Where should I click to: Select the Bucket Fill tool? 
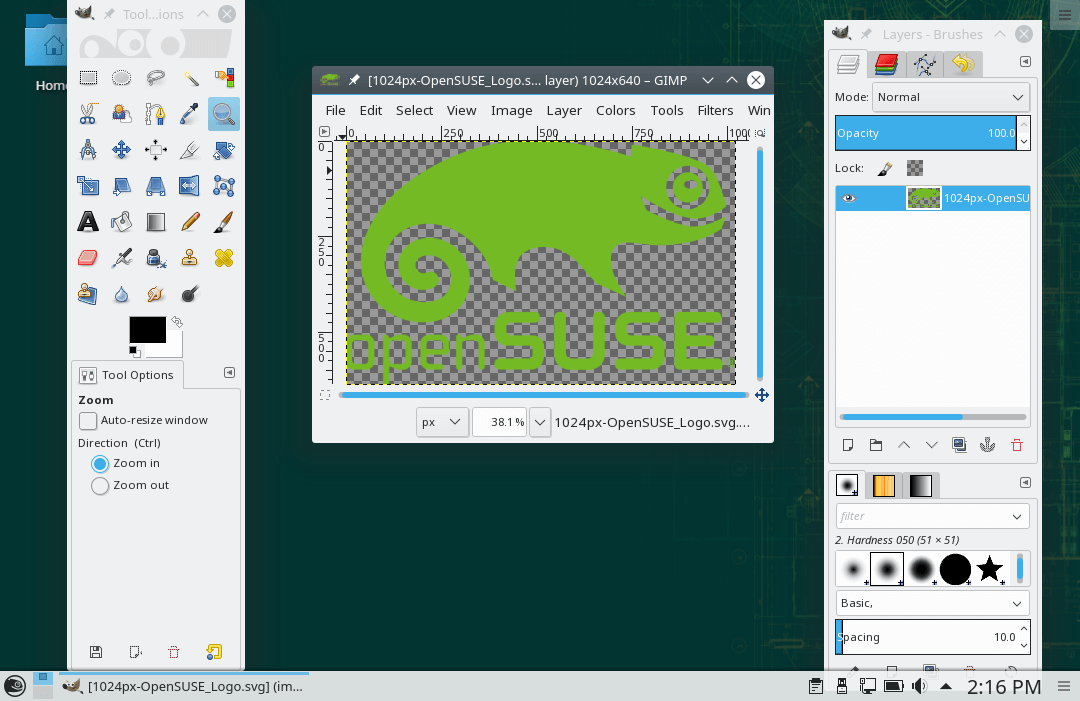[x=121, y=222]
